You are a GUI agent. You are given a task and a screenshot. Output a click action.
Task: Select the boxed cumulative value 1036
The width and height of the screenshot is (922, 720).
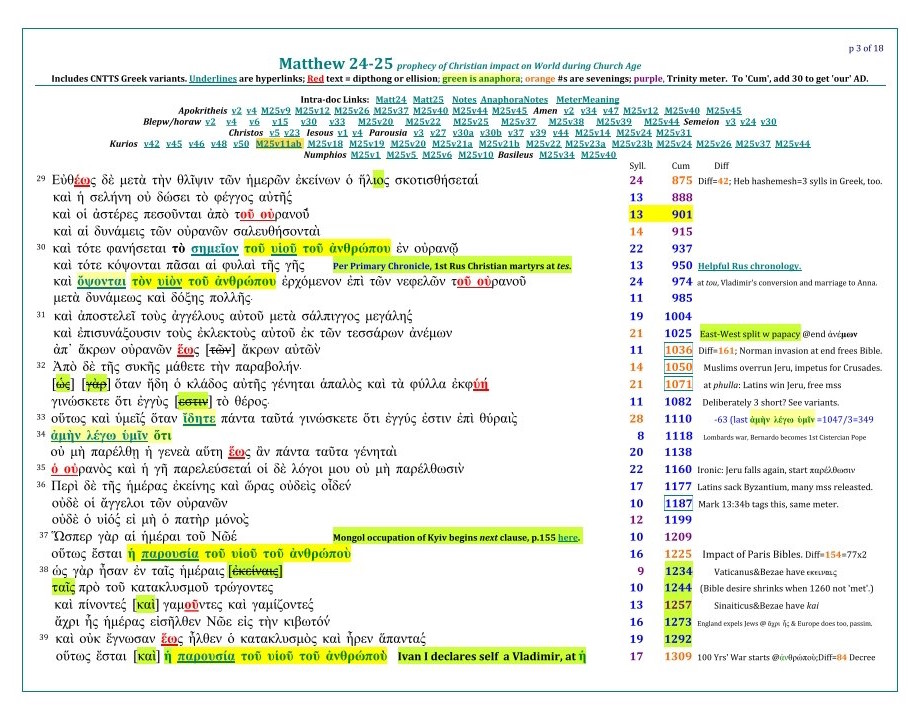678,351
